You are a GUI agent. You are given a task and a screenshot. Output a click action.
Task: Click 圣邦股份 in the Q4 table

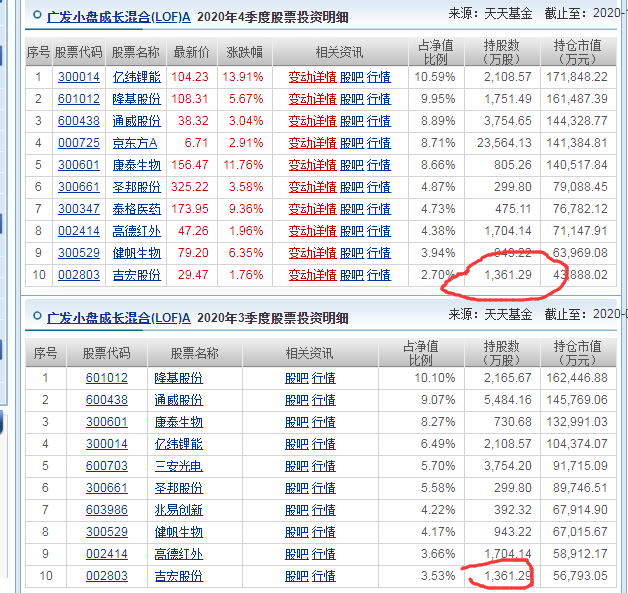(137, 187)
